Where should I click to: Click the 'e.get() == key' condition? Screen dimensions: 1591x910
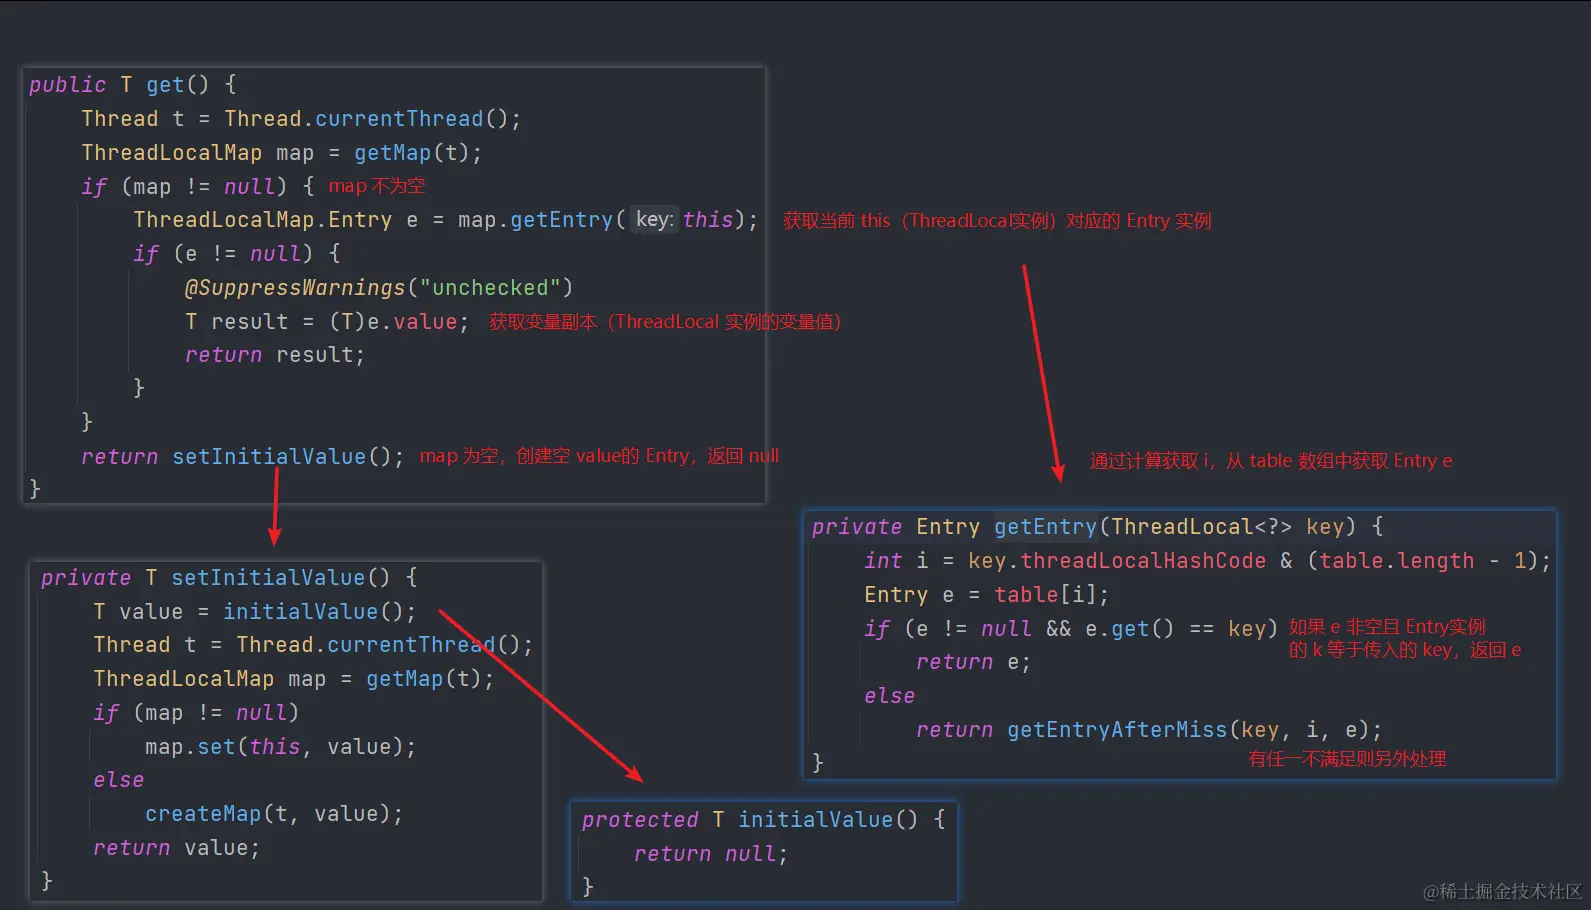pyautogui.click(x=1176, y=629)
